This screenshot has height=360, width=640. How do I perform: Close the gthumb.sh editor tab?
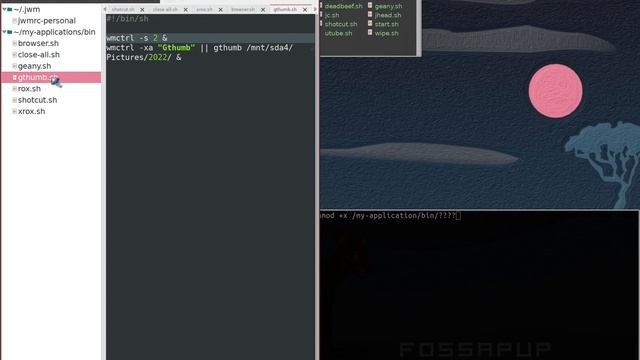click(305, 10)
